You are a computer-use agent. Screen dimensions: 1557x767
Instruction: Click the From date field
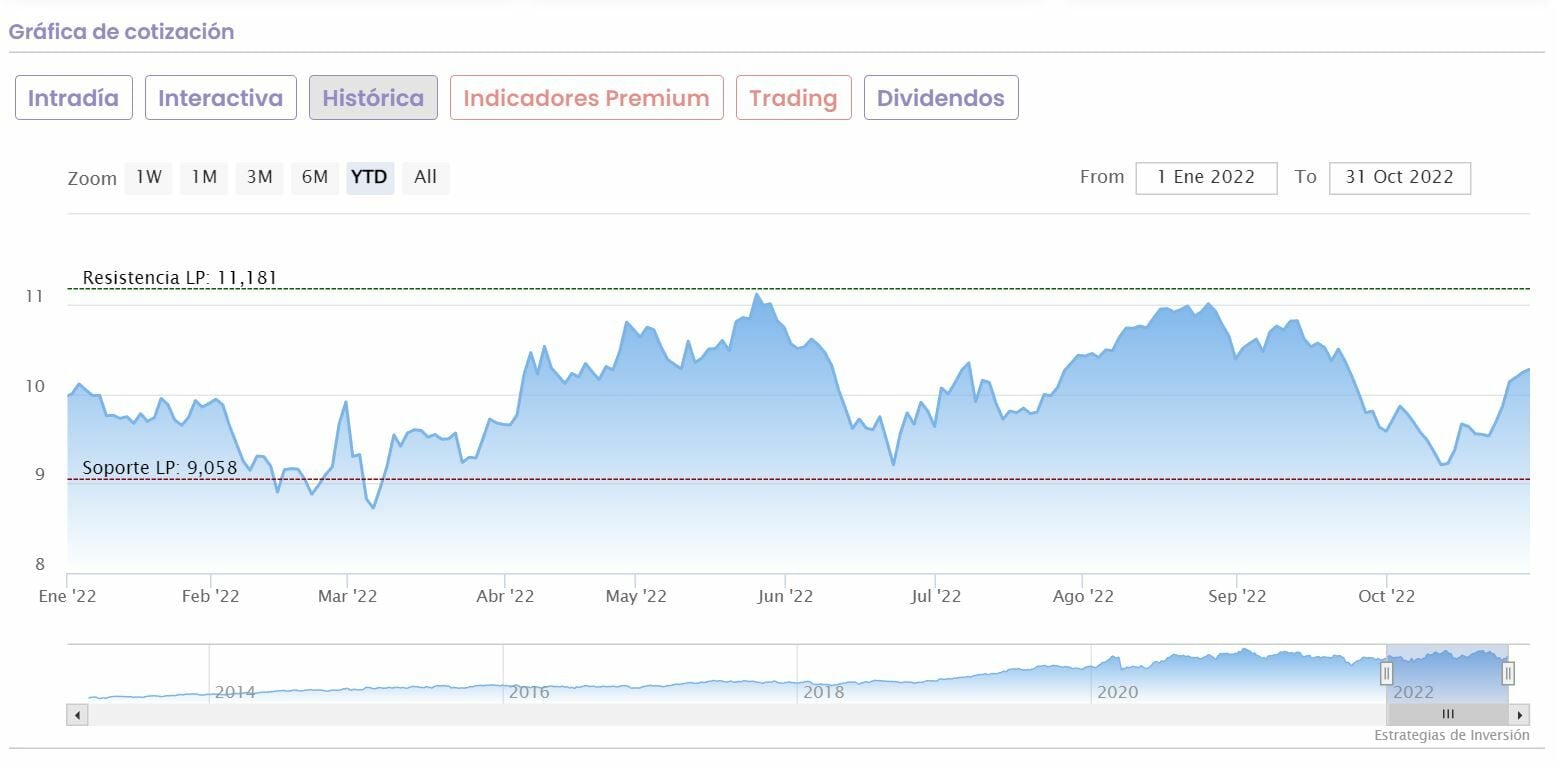1206,177
